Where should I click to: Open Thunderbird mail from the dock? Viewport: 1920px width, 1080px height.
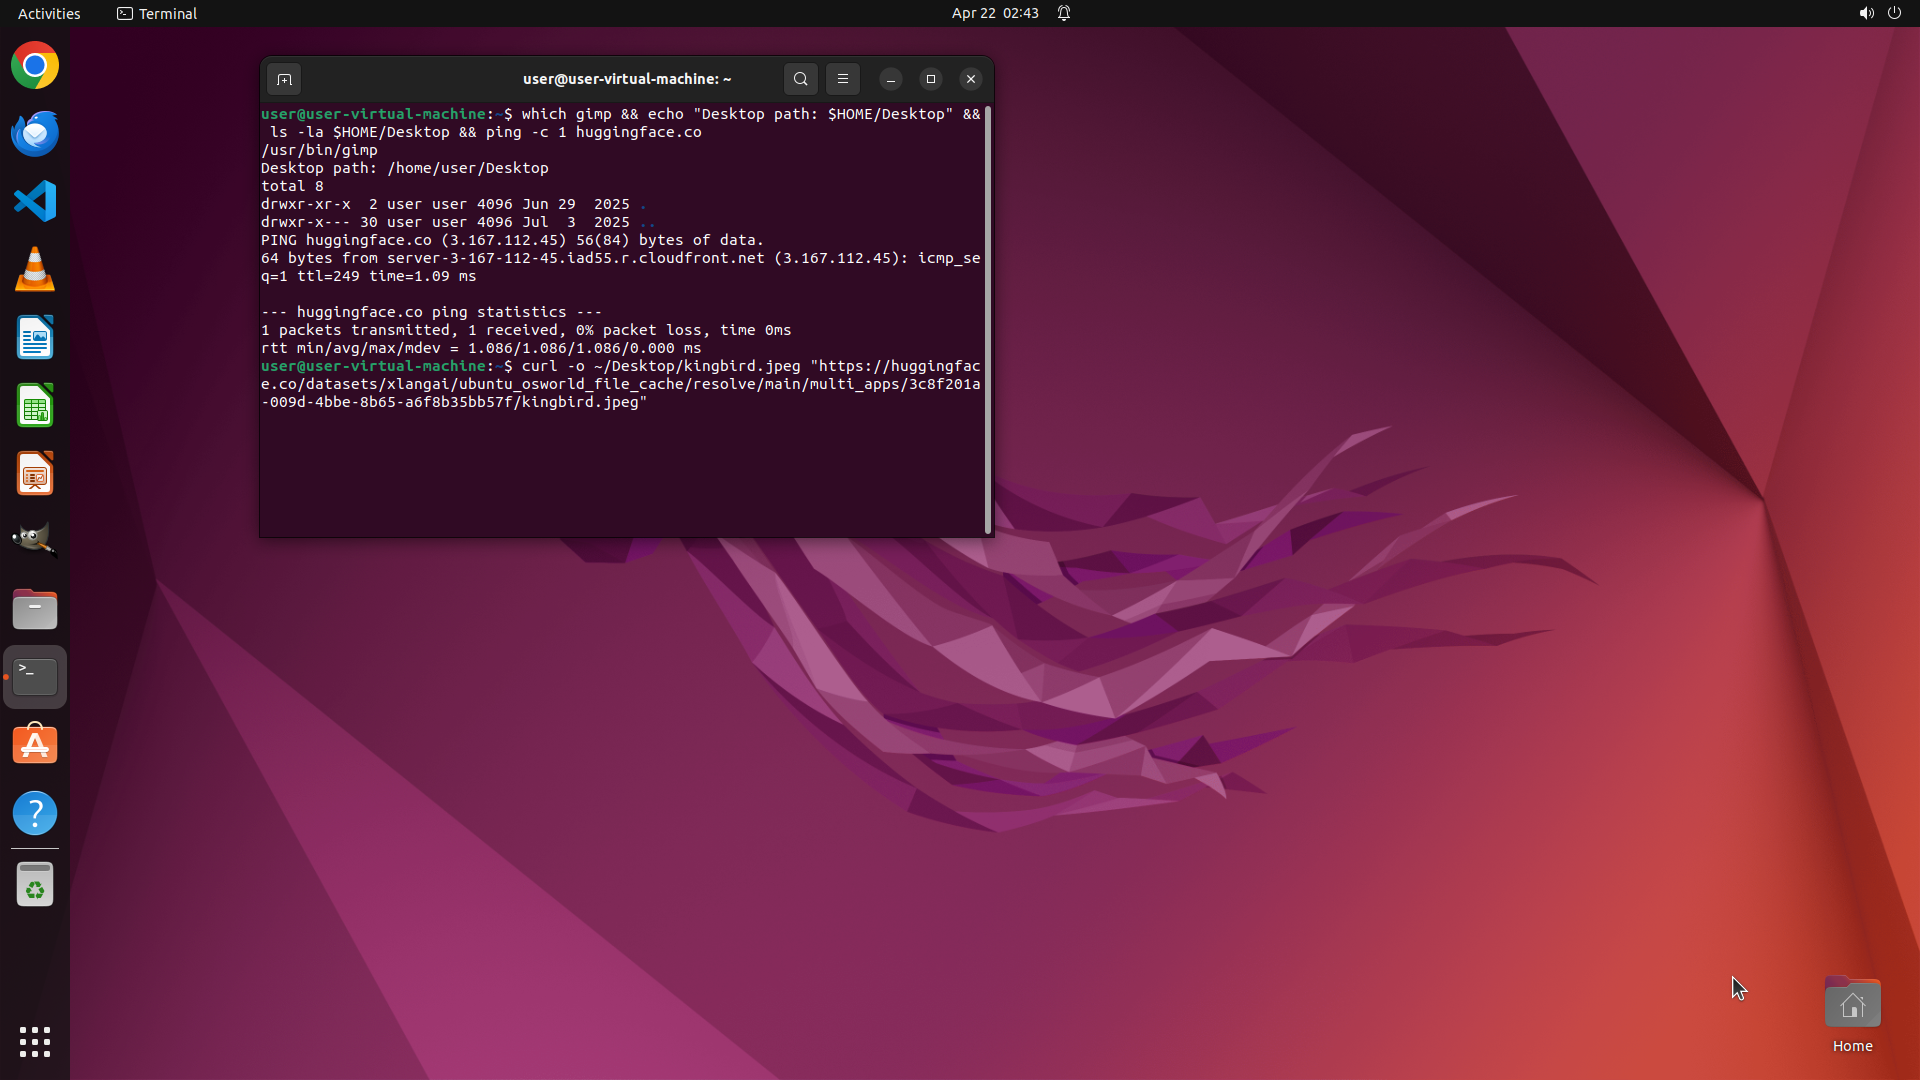coord(35,134)
